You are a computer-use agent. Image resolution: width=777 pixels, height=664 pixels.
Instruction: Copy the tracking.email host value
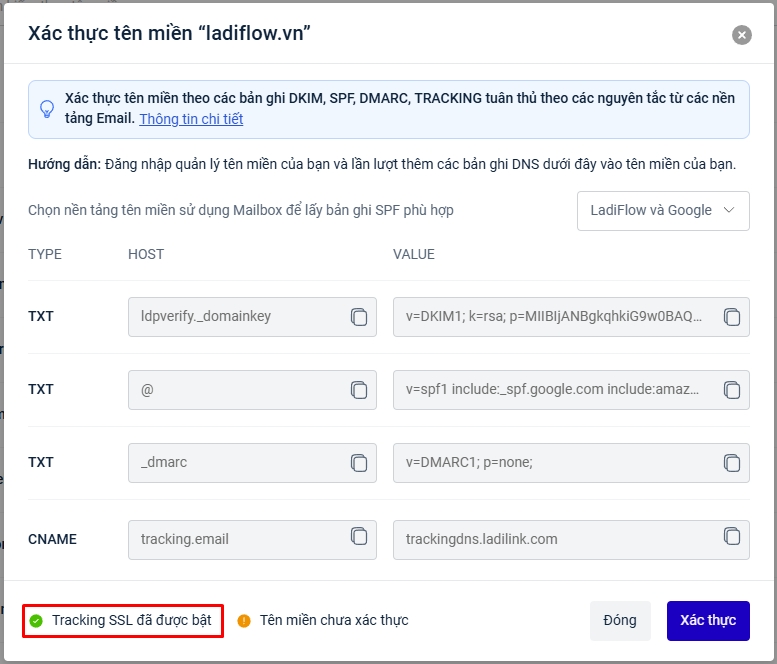(359, 536)
